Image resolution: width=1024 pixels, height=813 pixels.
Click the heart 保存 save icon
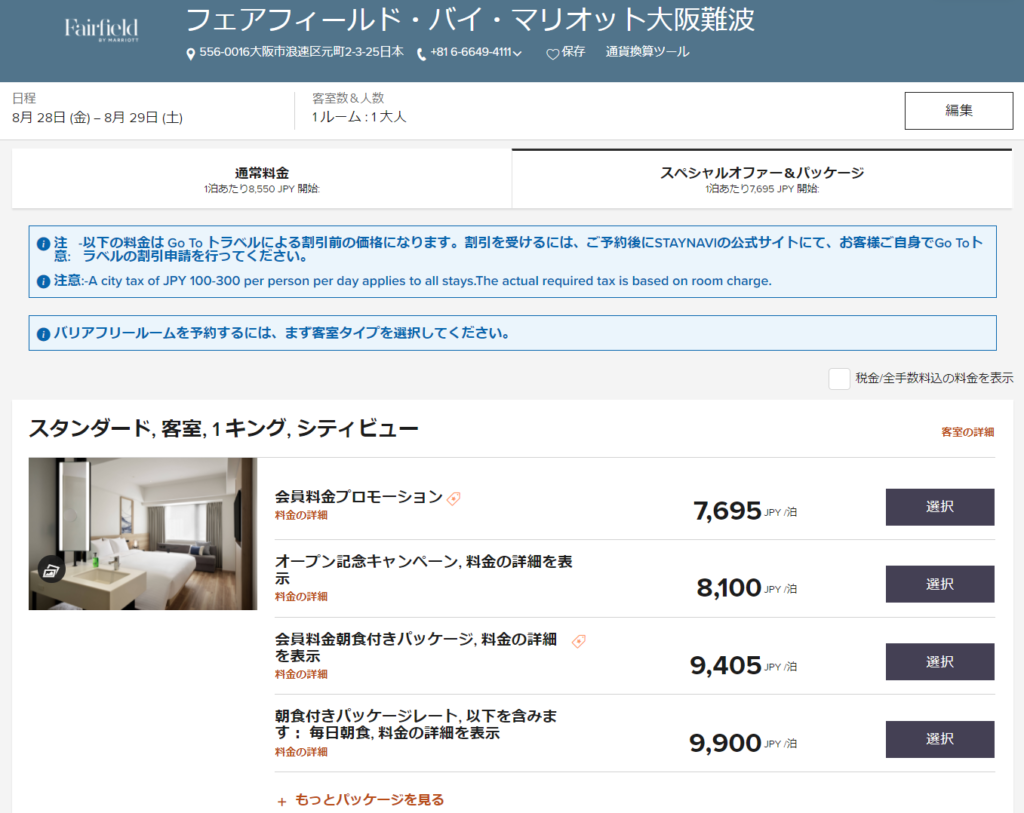point(552,54)
